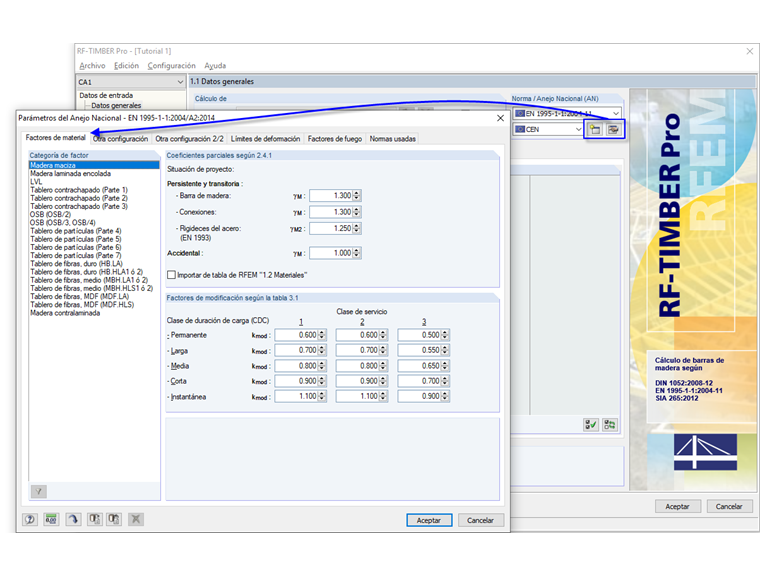Open the Ayuda menu
This screenshot has width=760, height=577.
[x=215, y=65]
